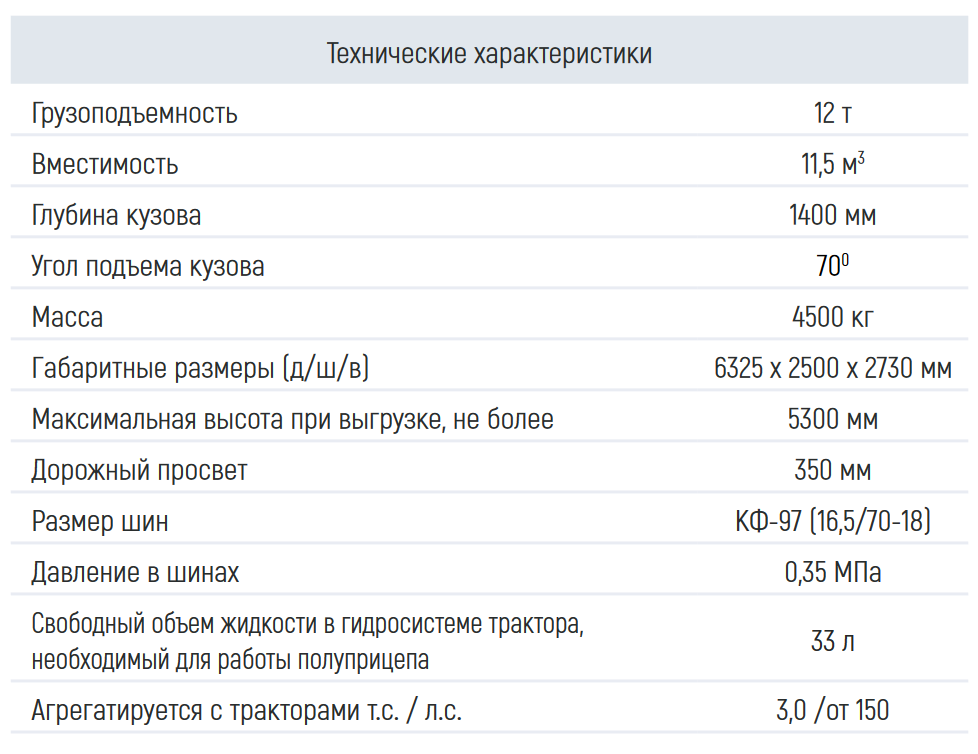Select the "Габаритные размеры (д/ш/в)" label
This screenshot has height=754, width=978.
(x=200, y=369)
